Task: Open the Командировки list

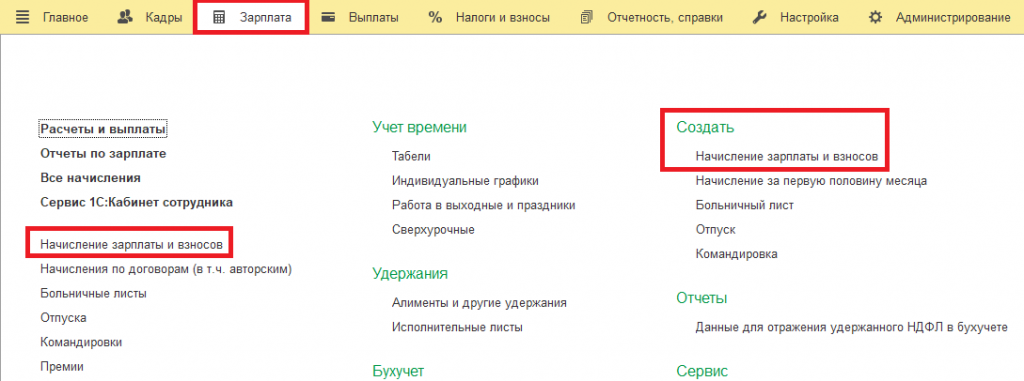Action: [x=81, y=342]
